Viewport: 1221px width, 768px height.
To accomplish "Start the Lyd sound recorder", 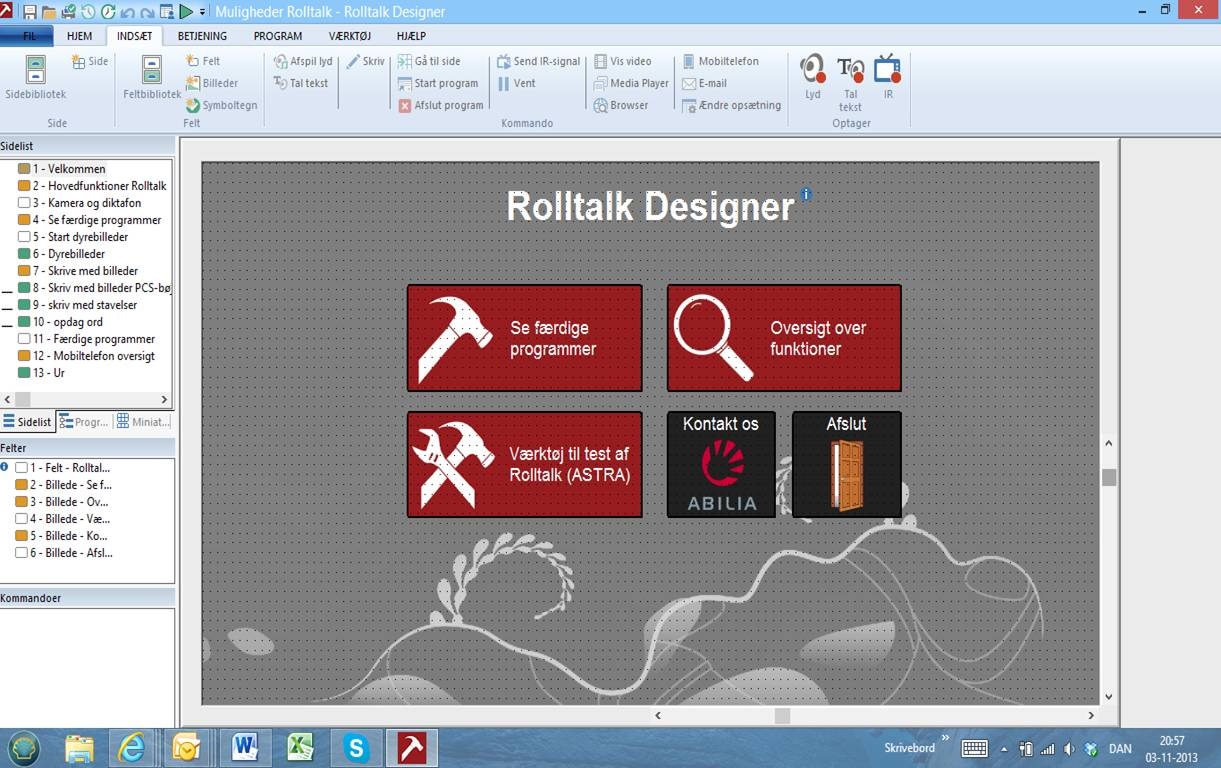I will (x=813, y=77).
